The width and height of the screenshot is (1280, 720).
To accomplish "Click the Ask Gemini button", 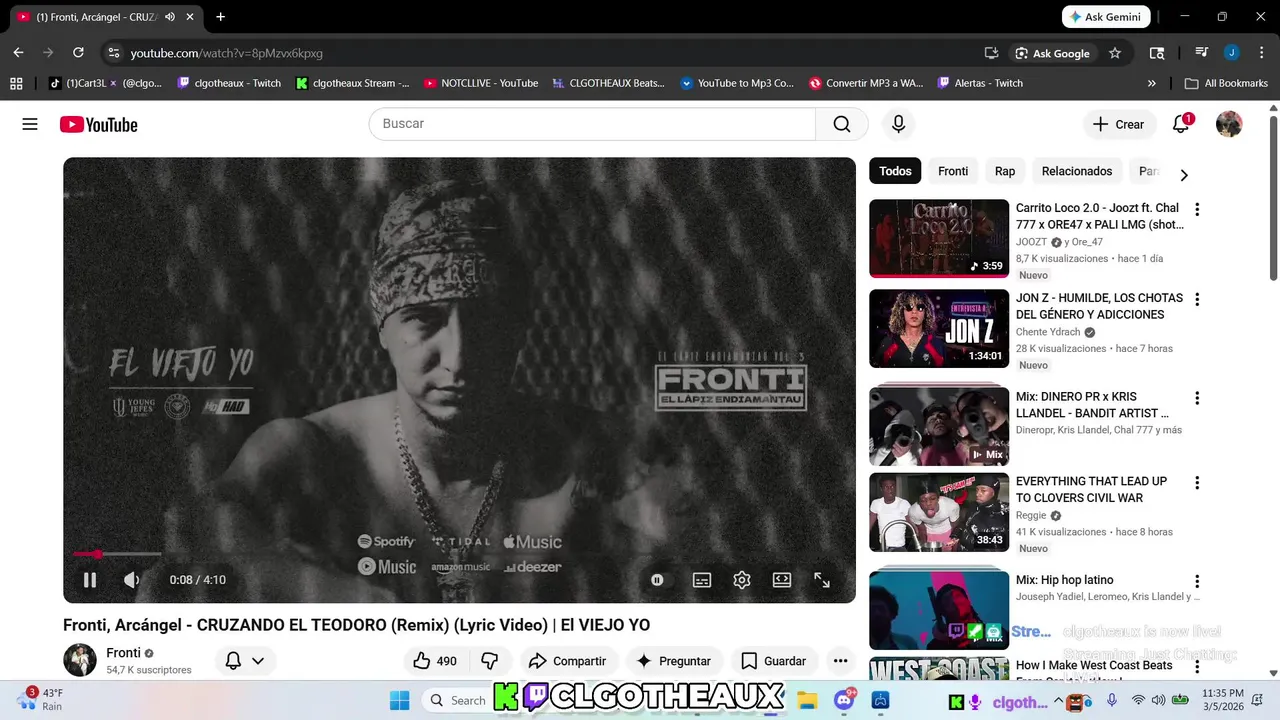I will (1106, 17).
